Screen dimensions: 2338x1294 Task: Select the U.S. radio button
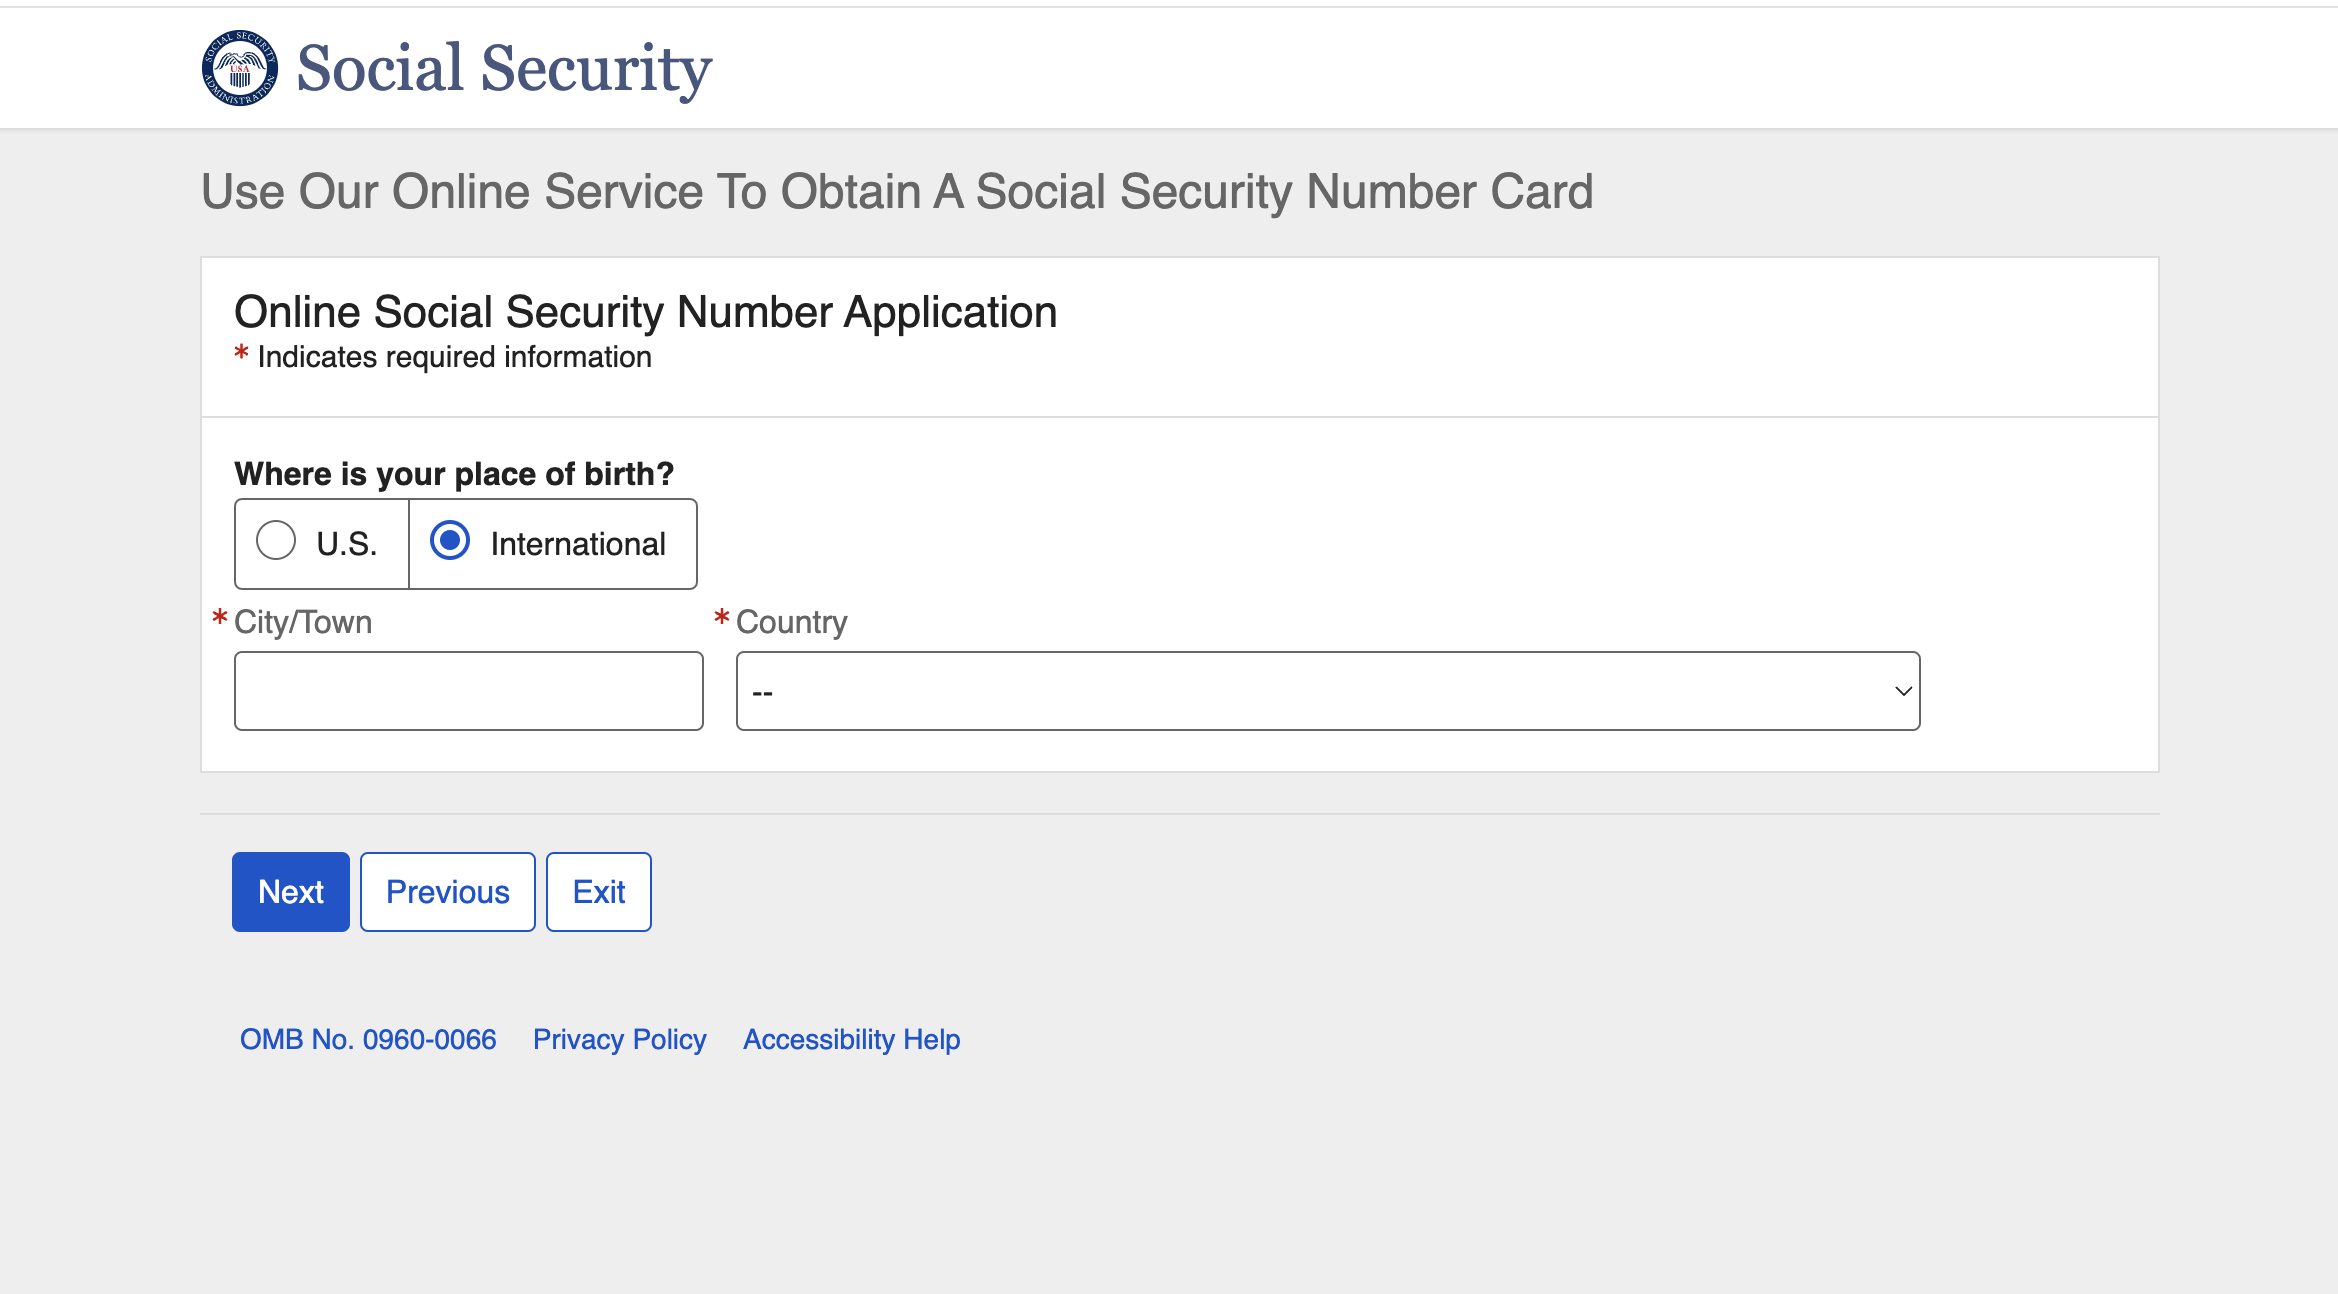click(276, 540)
